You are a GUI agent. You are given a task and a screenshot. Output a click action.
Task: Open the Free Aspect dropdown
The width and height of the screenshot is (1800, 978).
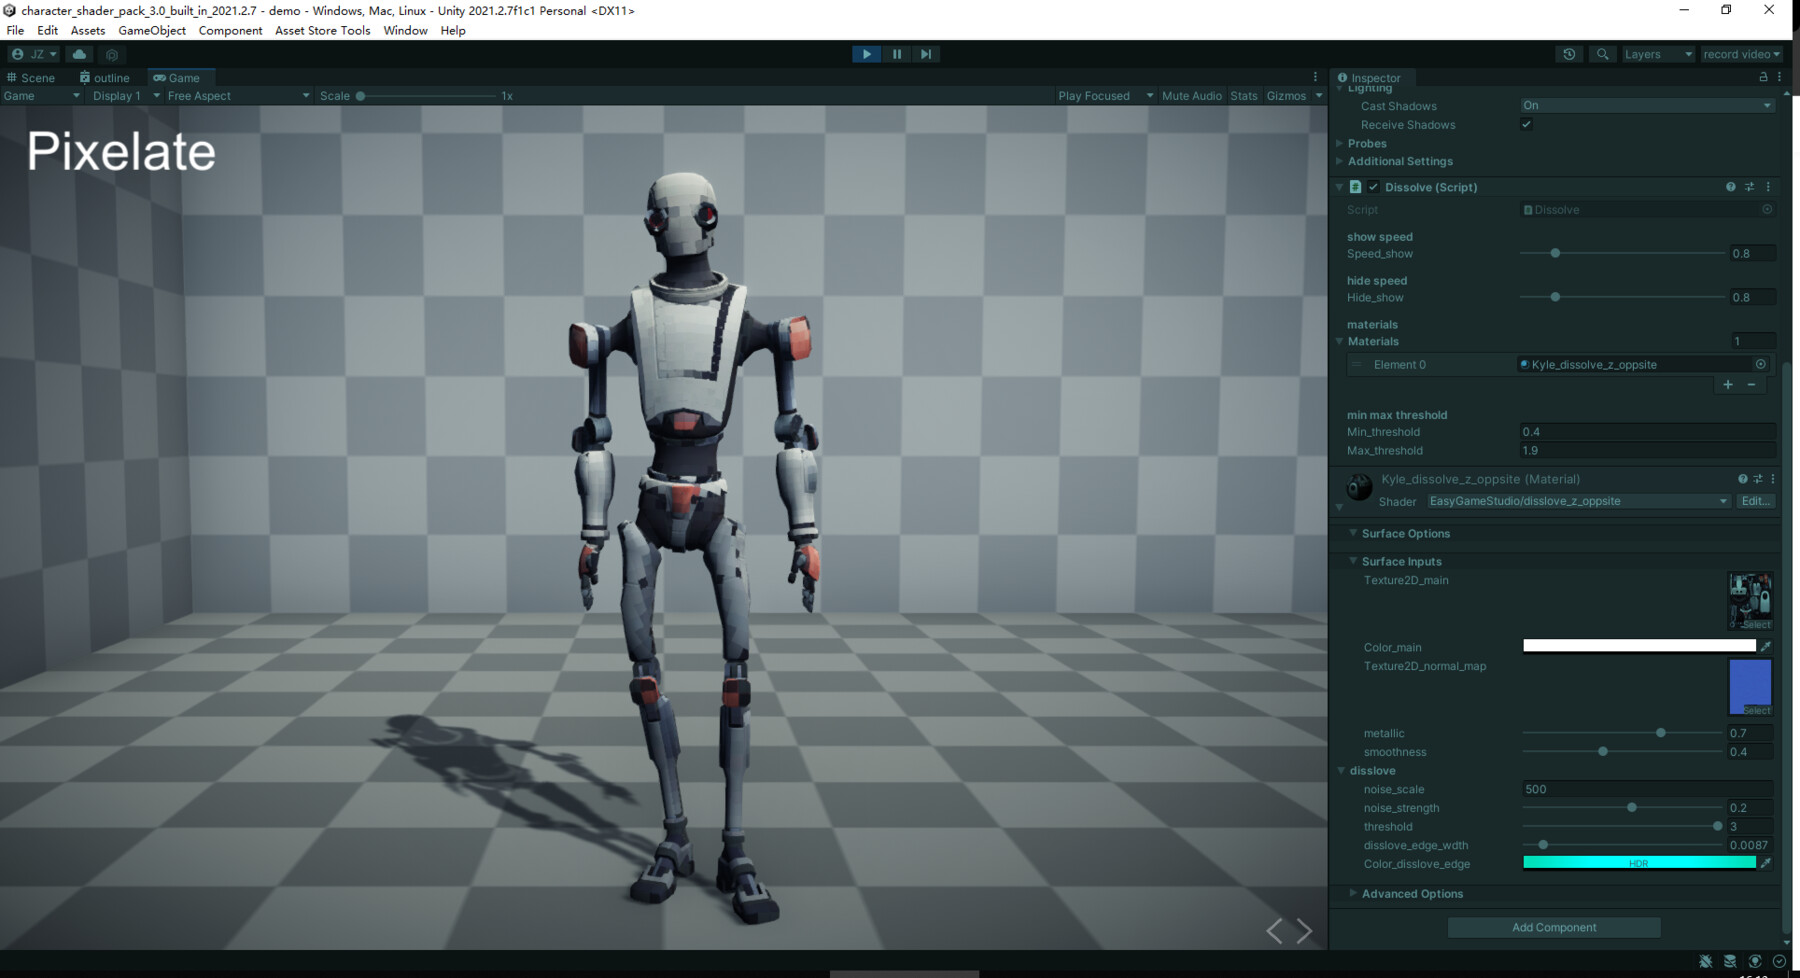(x=237, y=95)
